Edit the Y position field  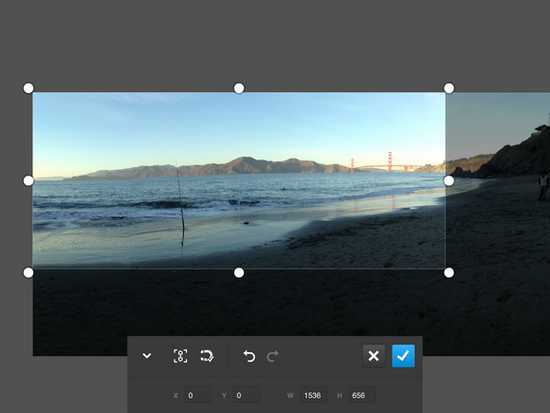pos(246,395)
